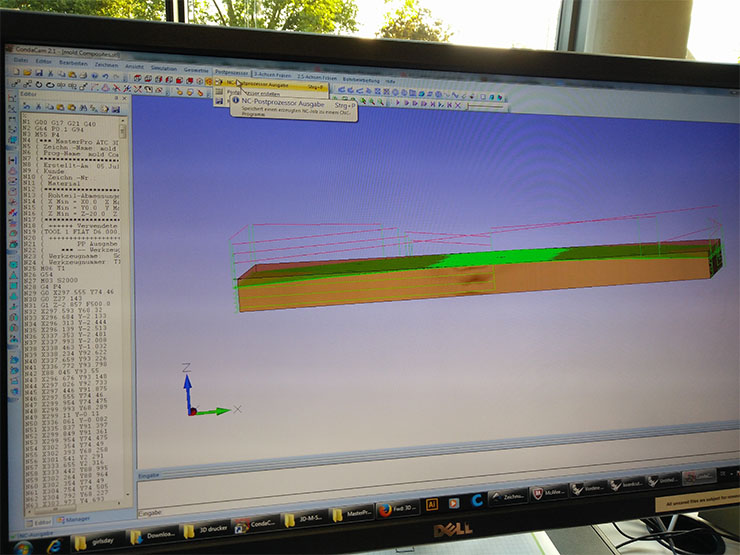Screen dimensions: 740x555
Task: Click G-code line N1 G00 G17 G21 G40
Action: [x=60, y=123]
